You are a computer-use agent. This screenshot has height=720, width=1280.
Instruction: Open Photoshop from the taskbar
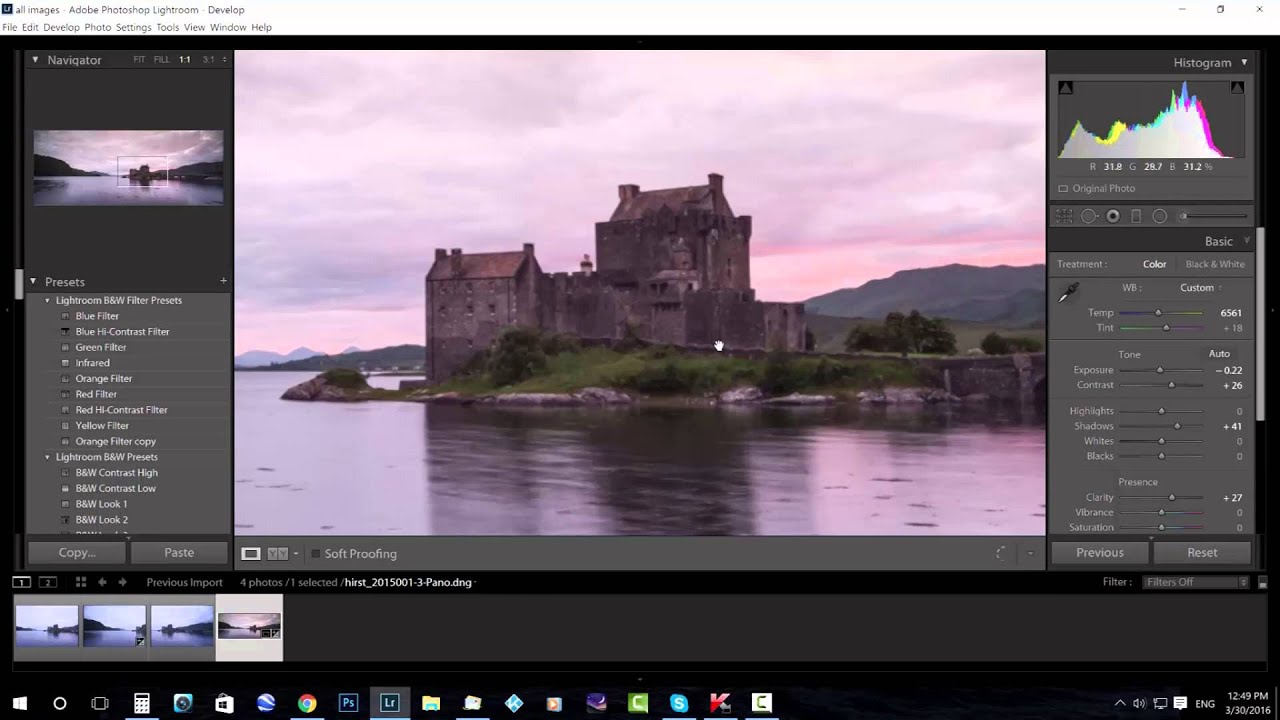[x=348, y=703]
